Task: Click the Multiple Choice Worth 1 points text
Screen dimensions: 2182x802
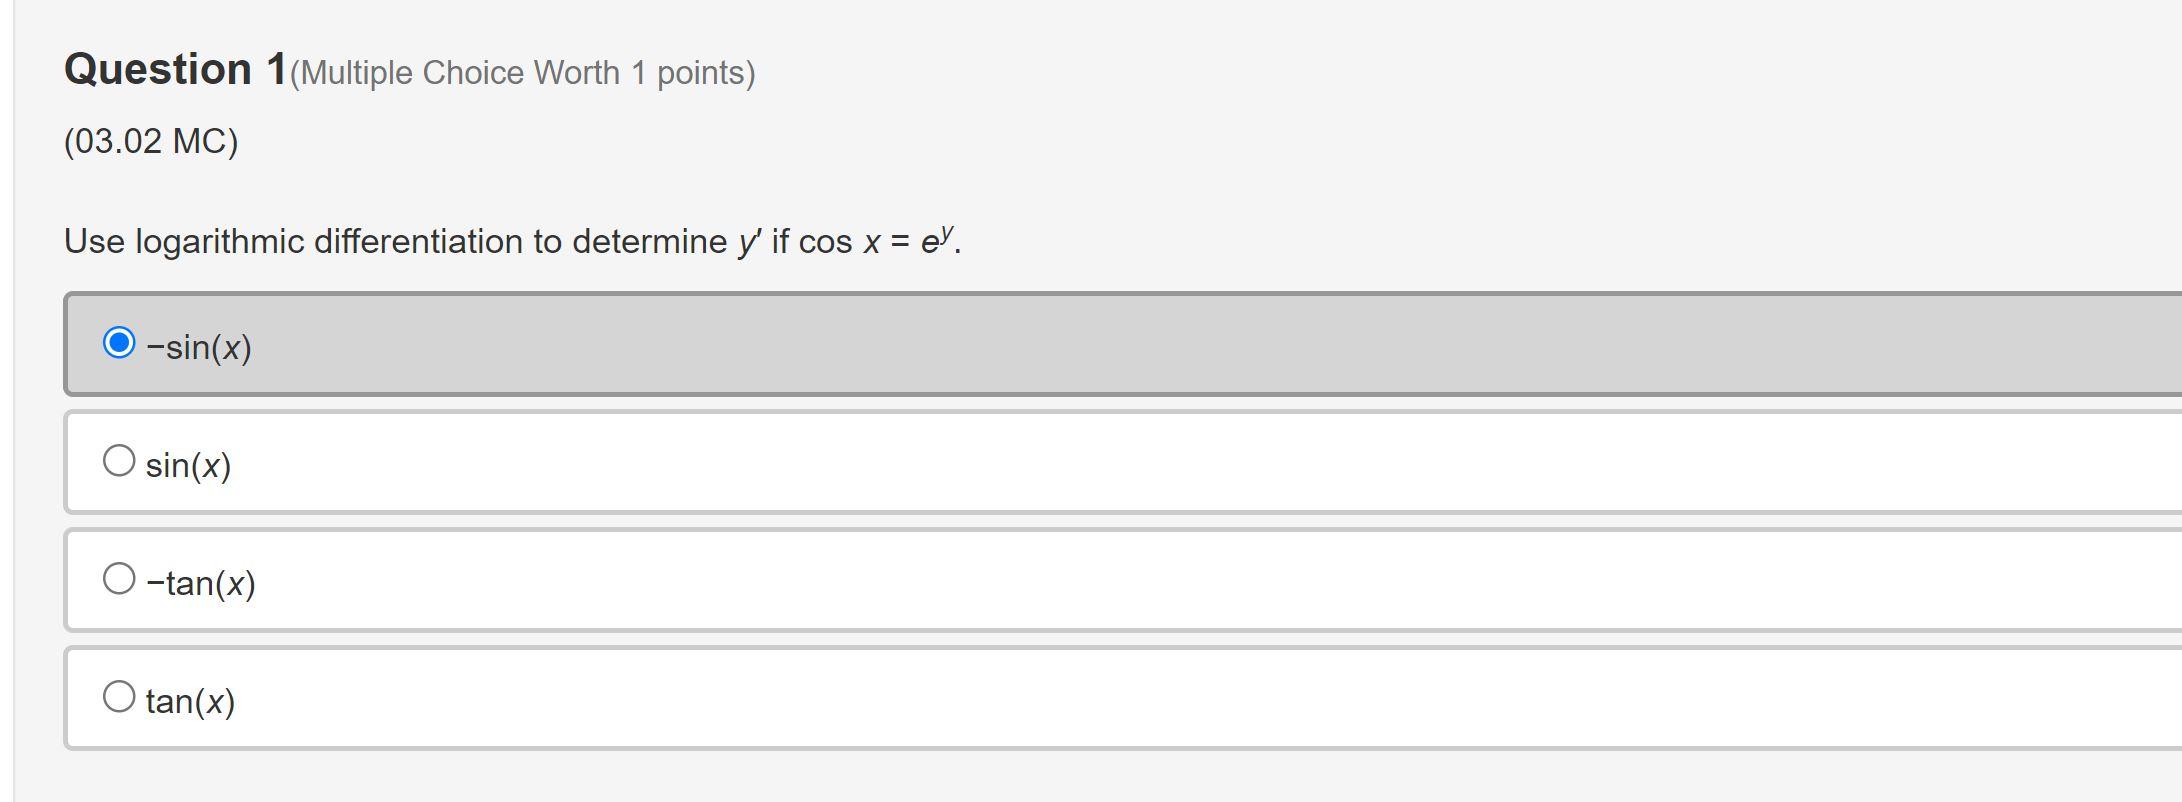Action: tap(520, 72)
